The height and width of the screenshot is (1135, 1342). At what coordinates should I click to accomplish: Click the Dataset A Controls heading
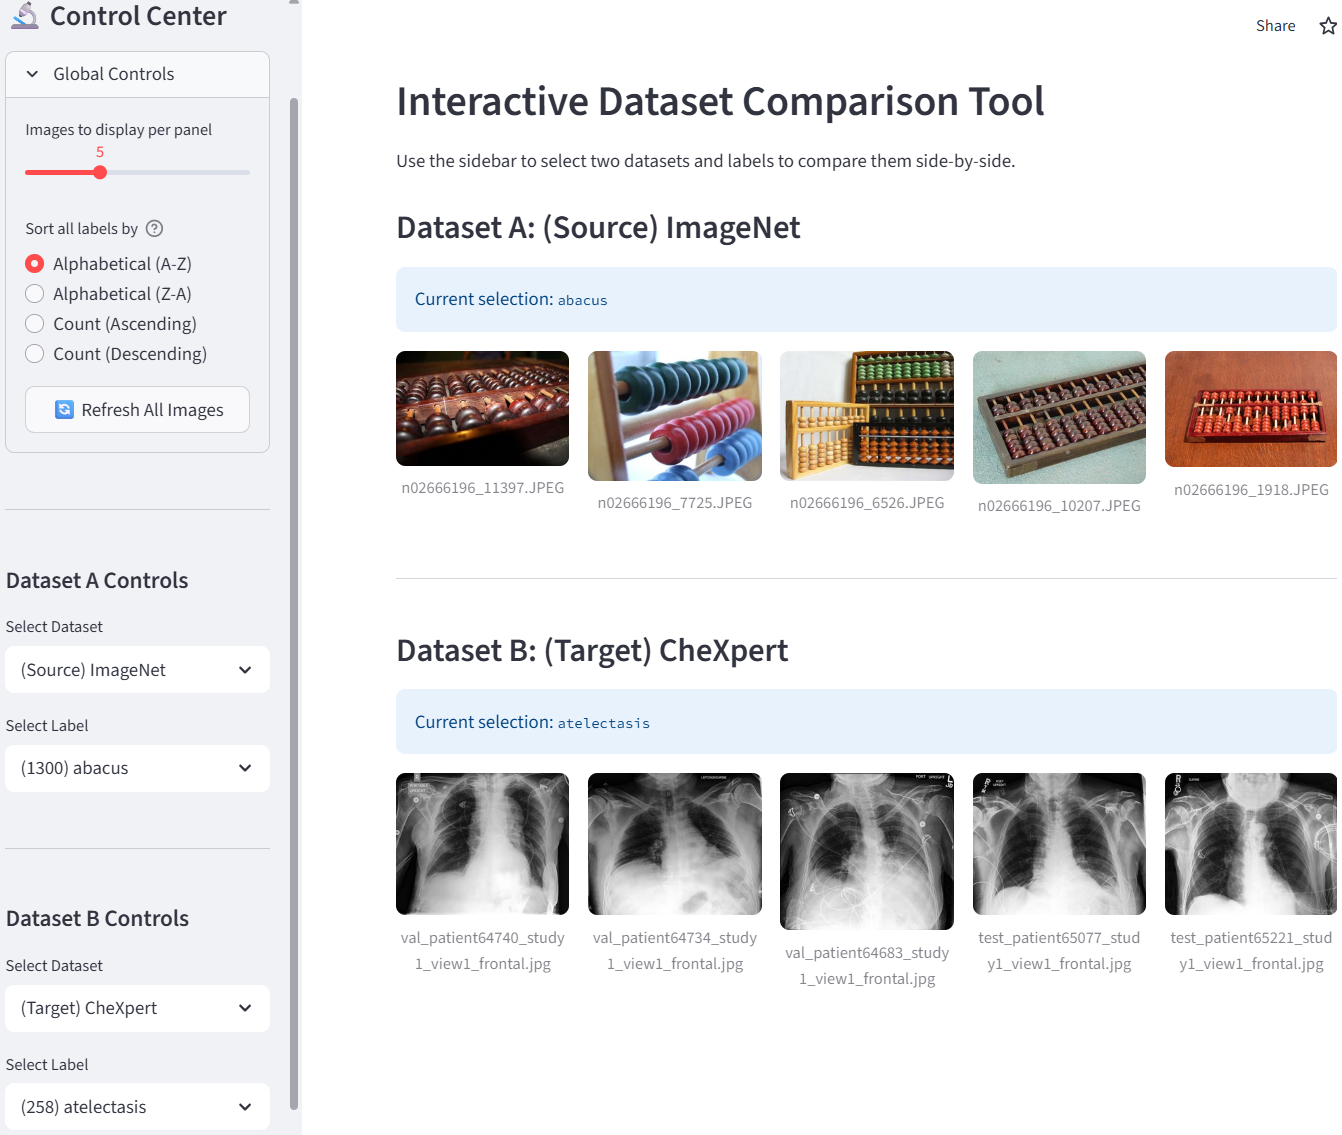pyautogui.click(x=97, y=580)
